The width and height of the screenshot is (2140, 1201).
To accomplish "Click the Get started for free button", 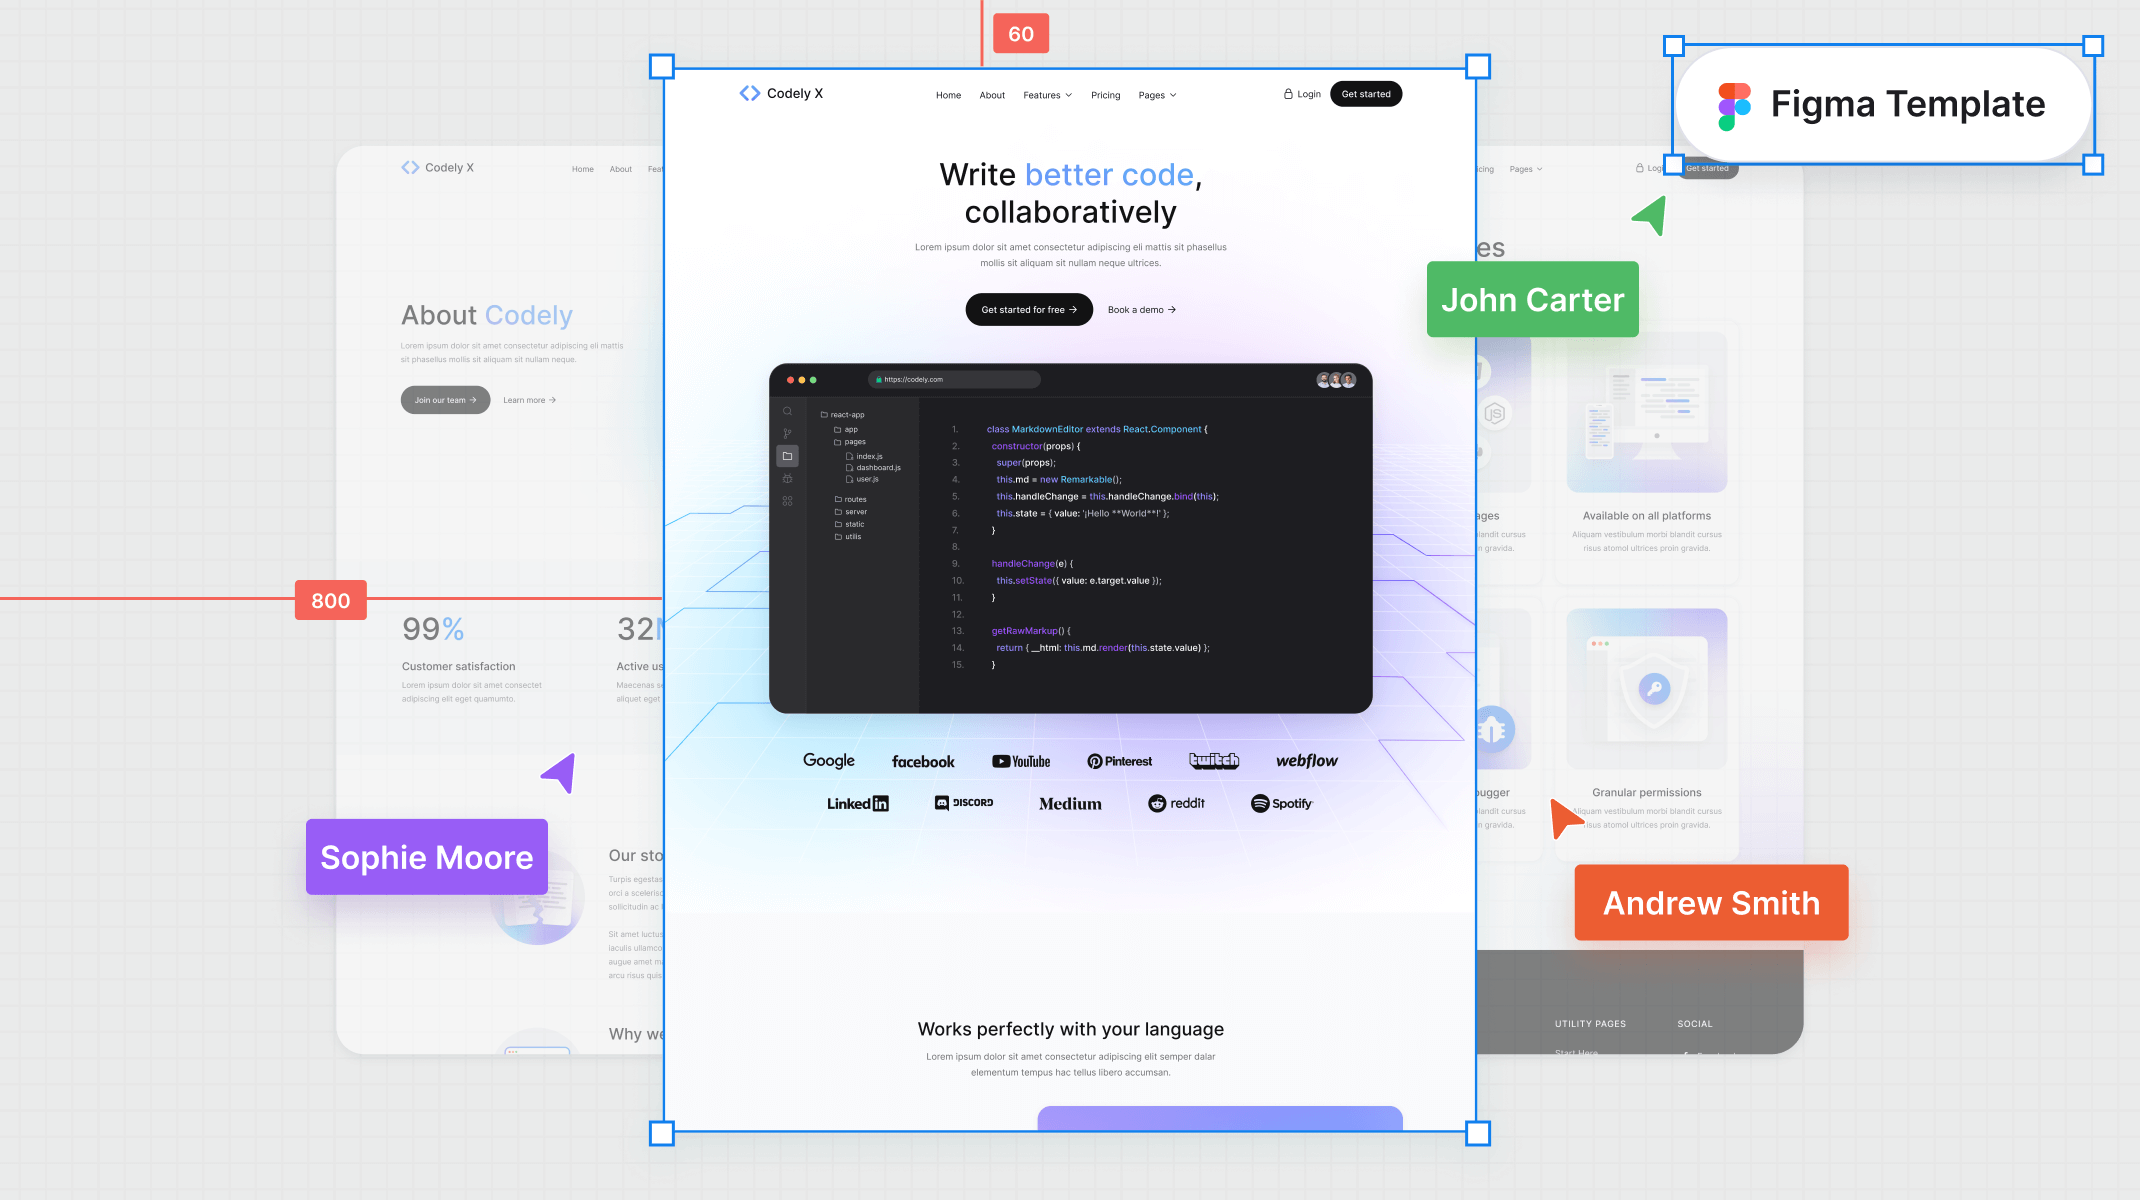I will click(x=1029, y=309).
